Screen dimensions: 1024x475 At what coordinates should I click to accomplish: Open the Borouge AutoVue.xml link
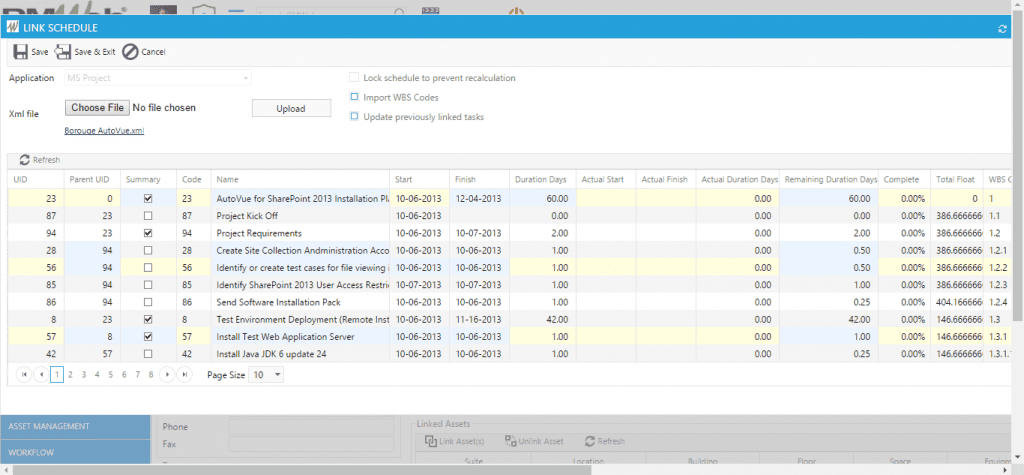click(104, 131)
